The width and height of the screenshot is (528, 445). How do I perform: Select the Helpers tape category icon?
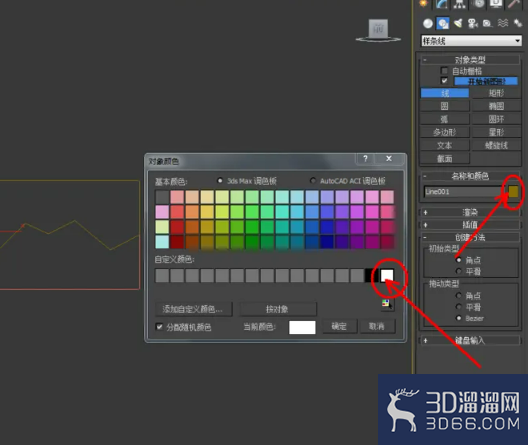click(488, 23)
